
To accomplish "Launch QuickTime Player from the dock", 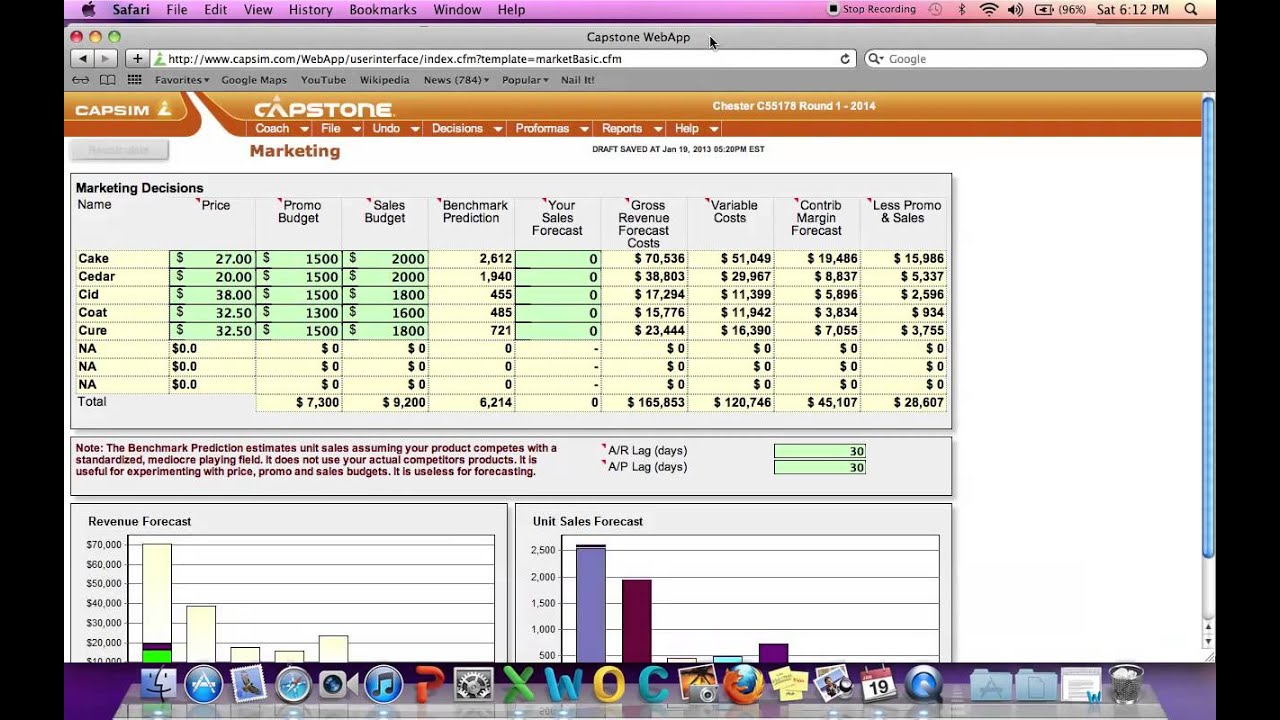I will pyautogui.click(x=923, y=685).
